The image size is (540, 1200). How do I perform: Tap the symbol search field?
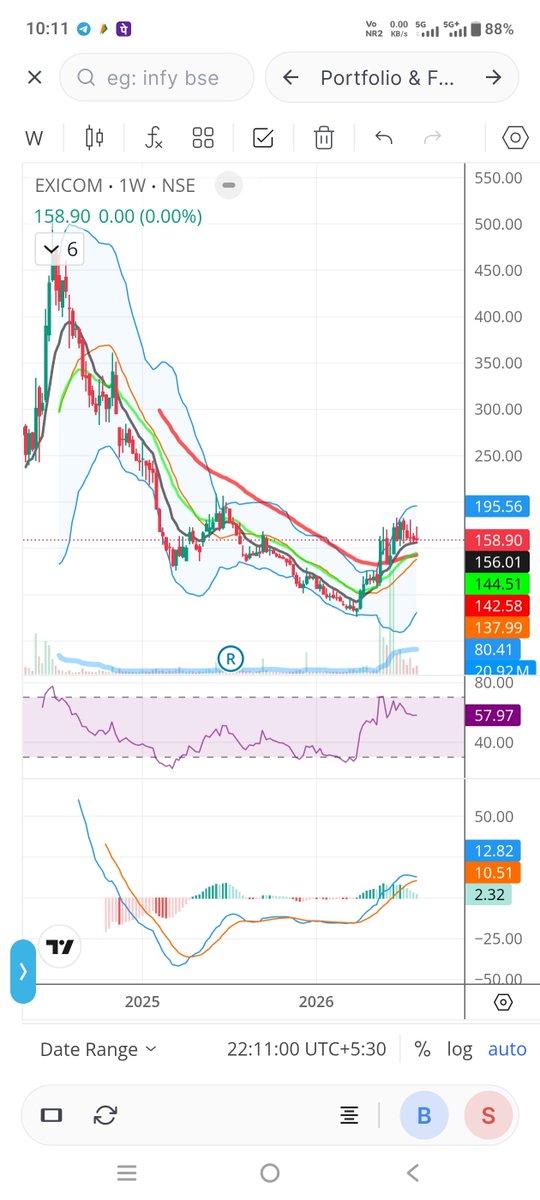(x=156, y=77)
